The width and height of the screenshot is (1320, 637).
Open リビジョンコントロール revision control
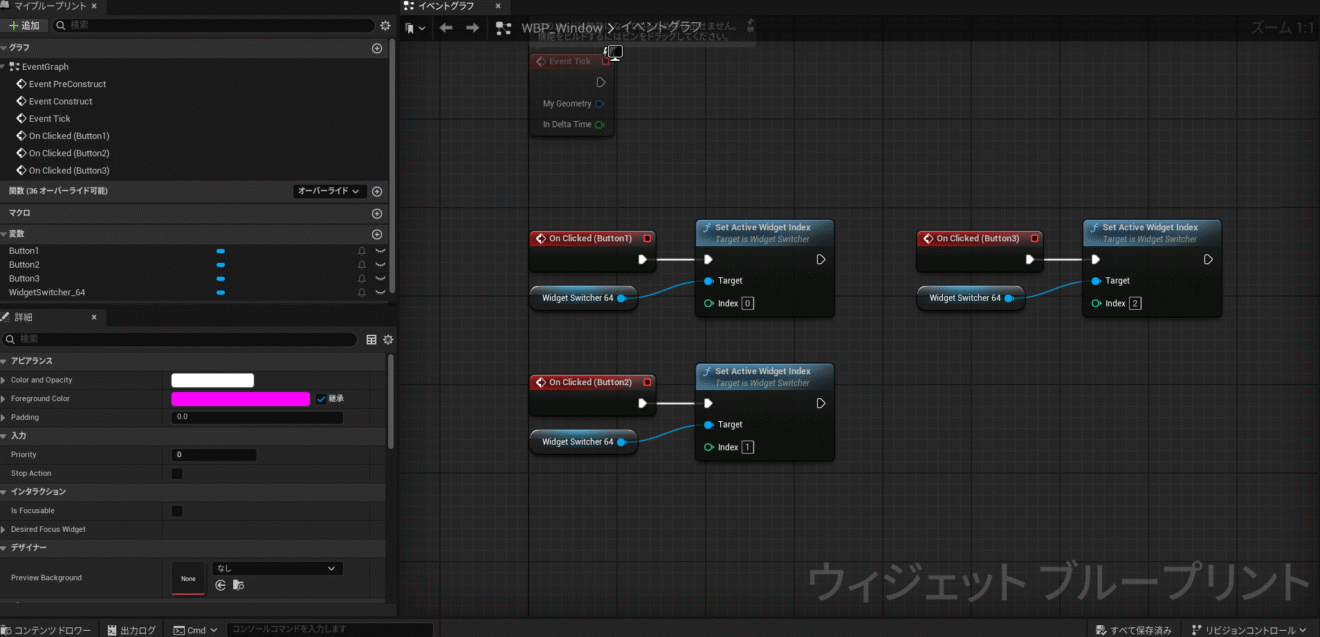(x=1252, y=630)
